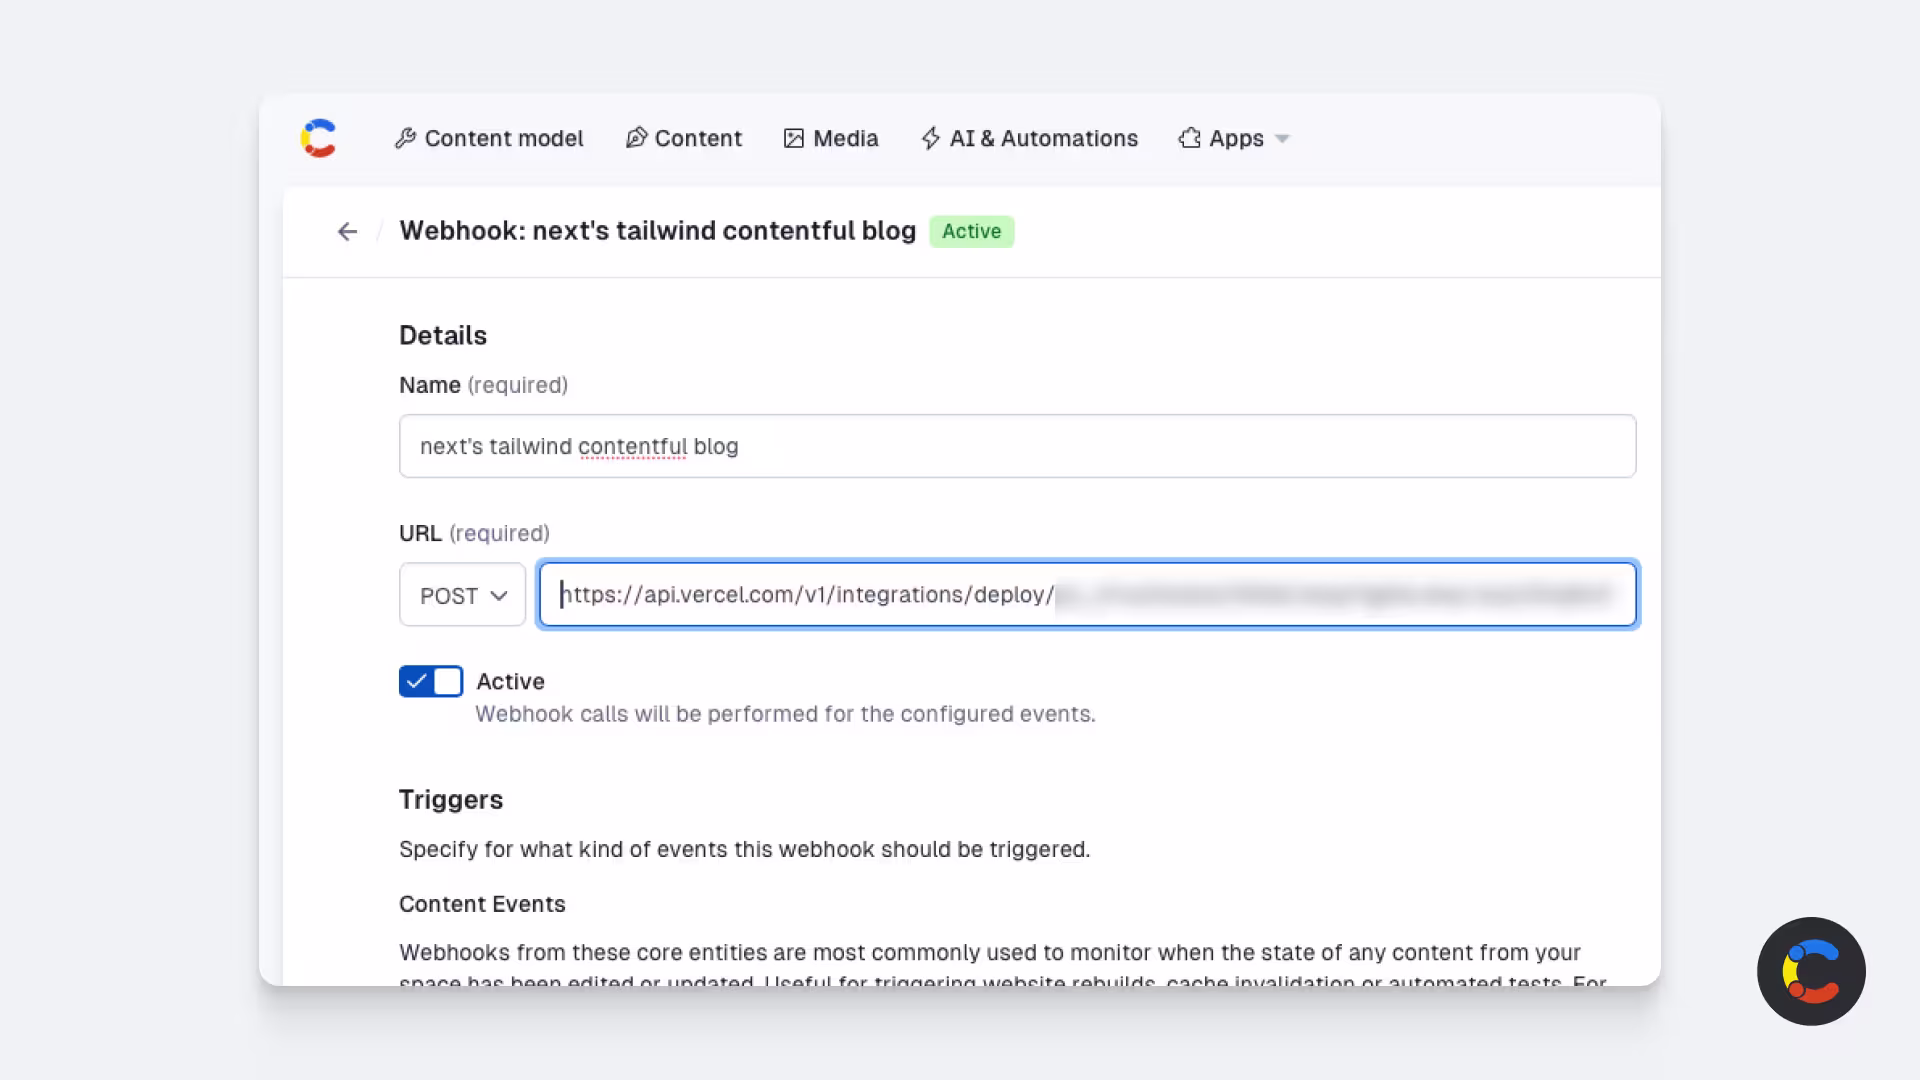Viewport: 1920px width, 1080px height.
Task: Go to the Media section
Action: (x=831, y=138)
